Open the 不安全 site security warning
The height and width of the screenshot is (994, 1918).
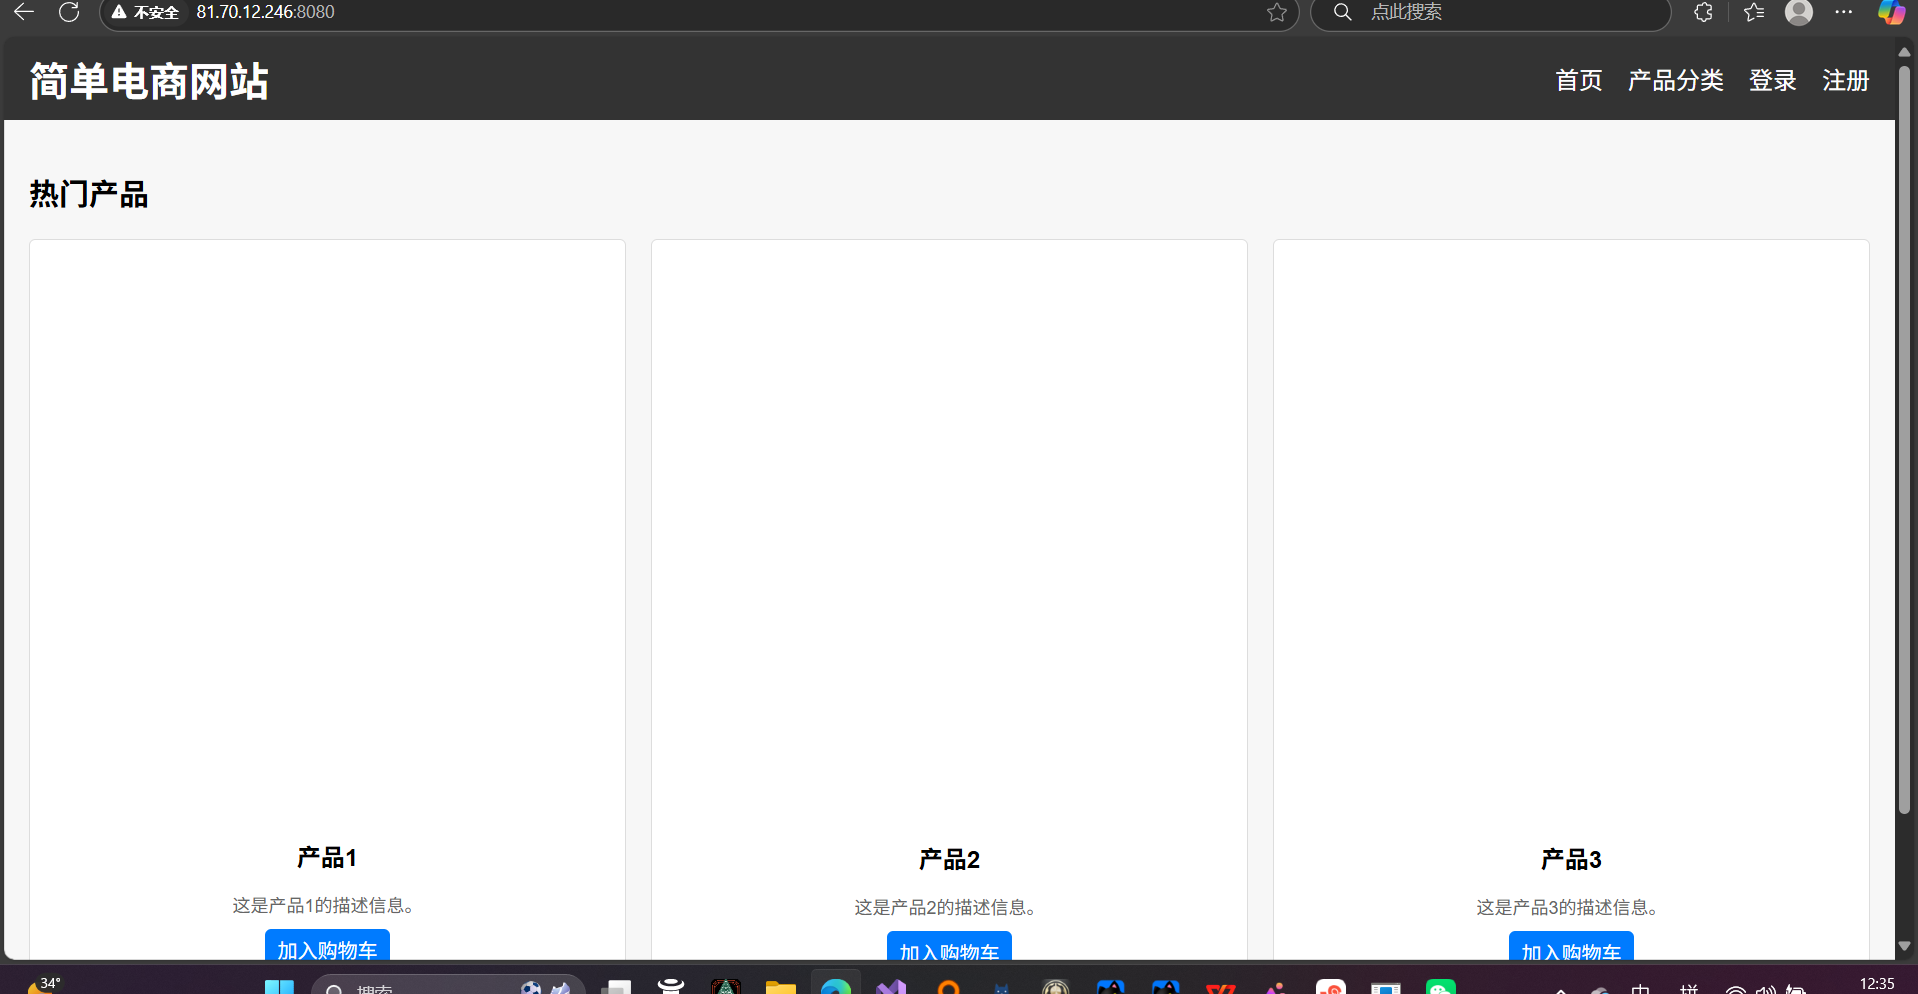[146, 12]
